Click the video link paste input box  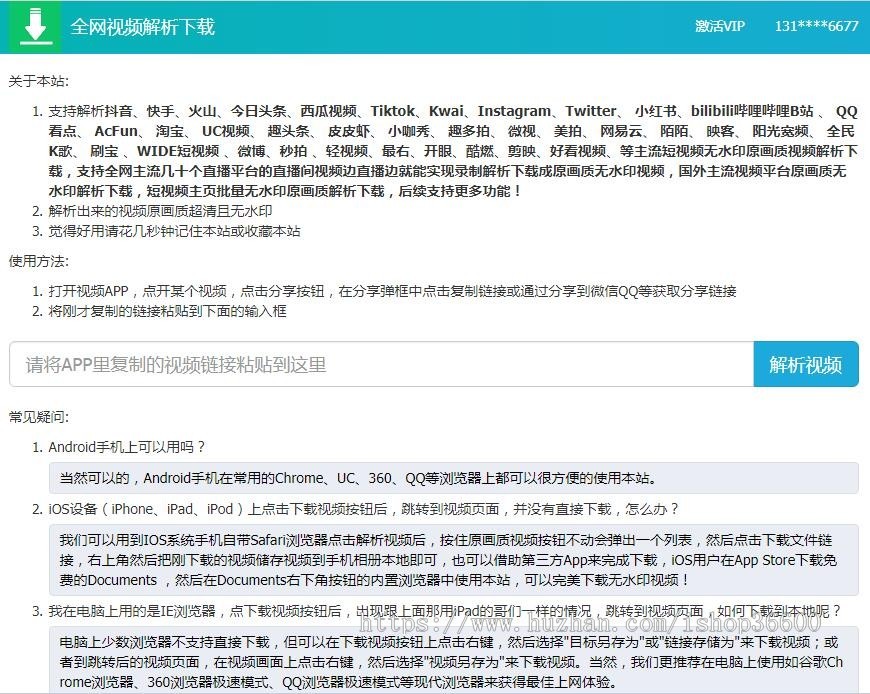[x=380, y=364]
